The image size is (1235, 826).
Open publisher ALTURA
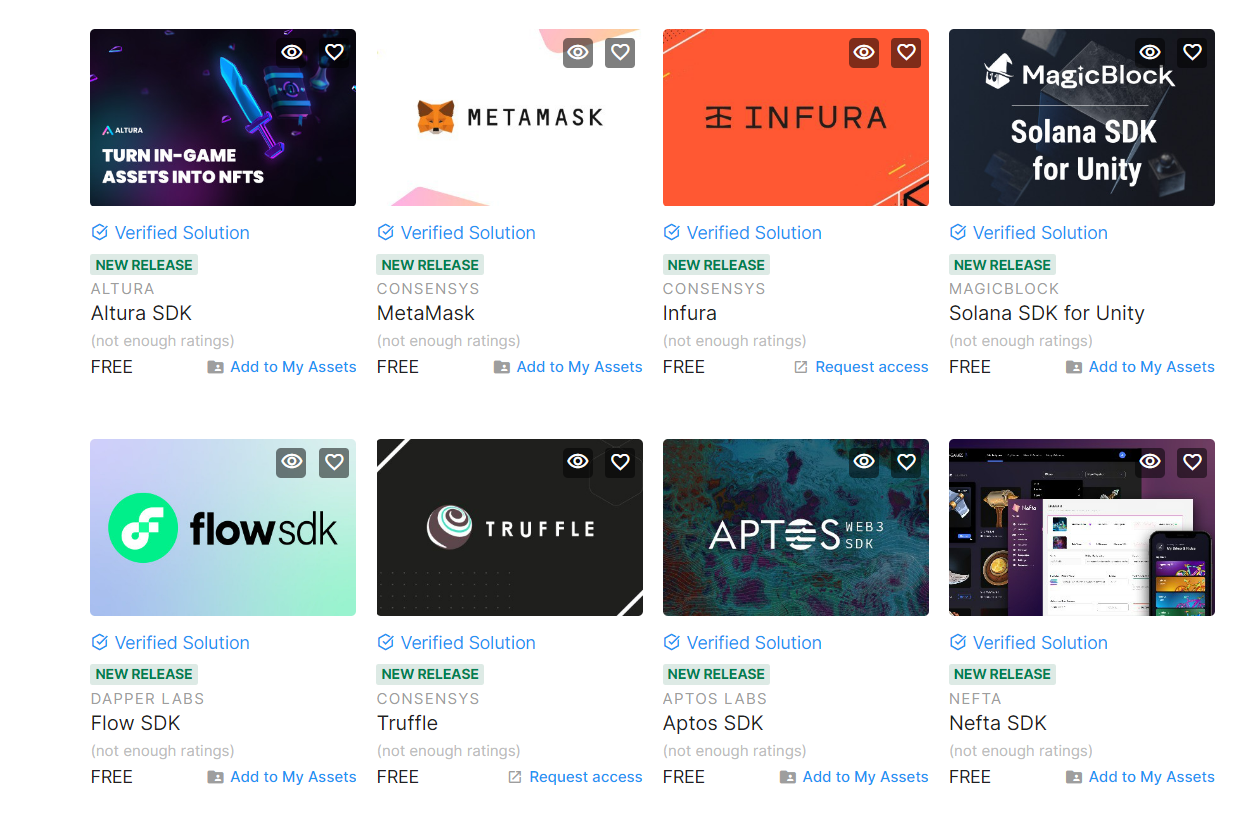point(122,289)
